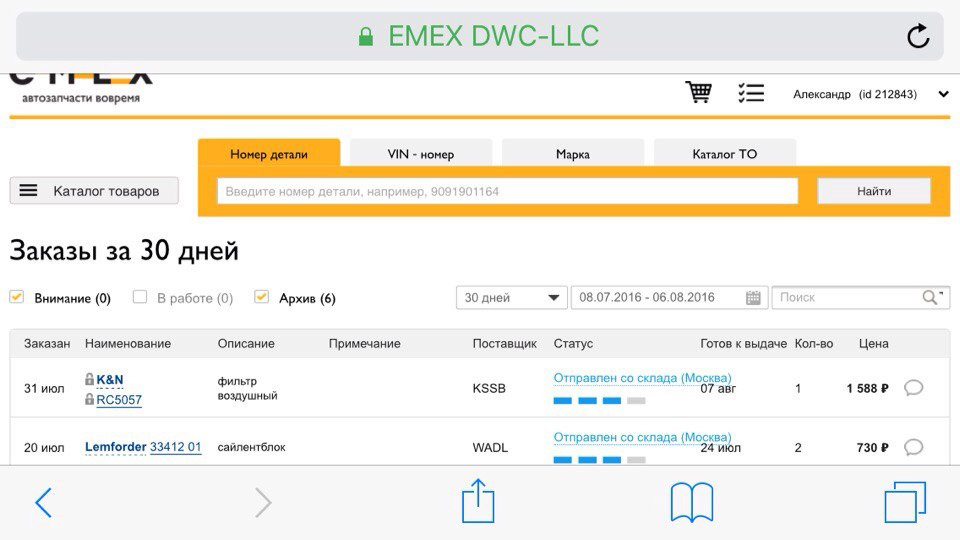Go back with the Safari back arrow

tap(43, 503)
